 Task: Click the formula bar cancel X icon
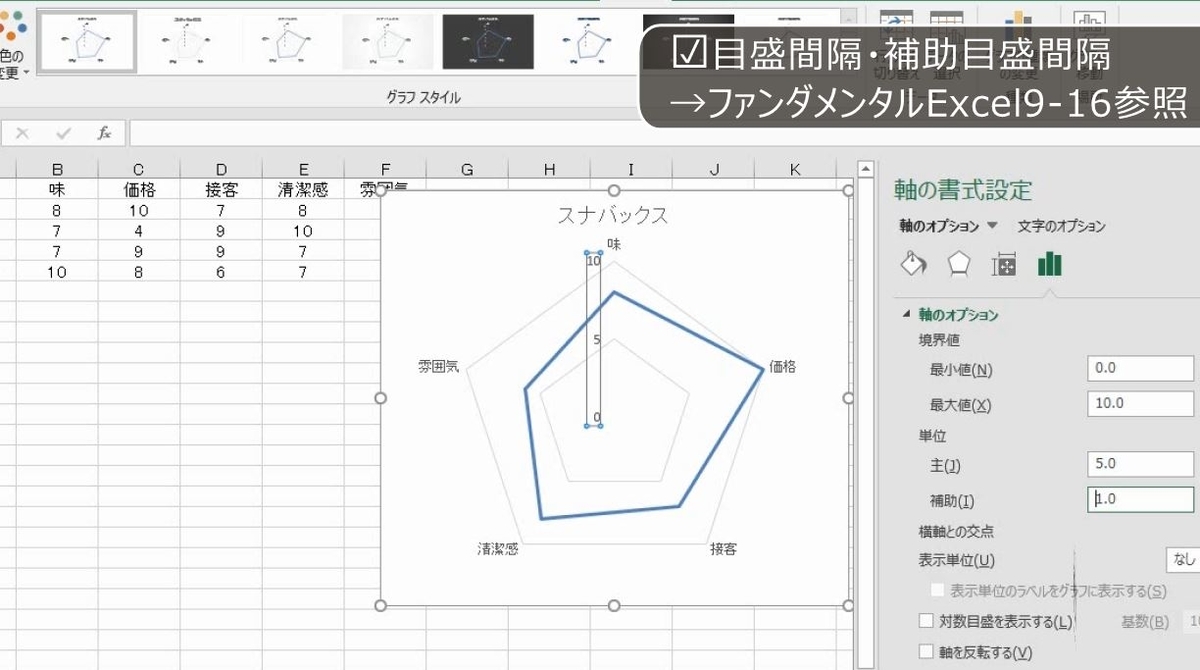tap(22, 133)
